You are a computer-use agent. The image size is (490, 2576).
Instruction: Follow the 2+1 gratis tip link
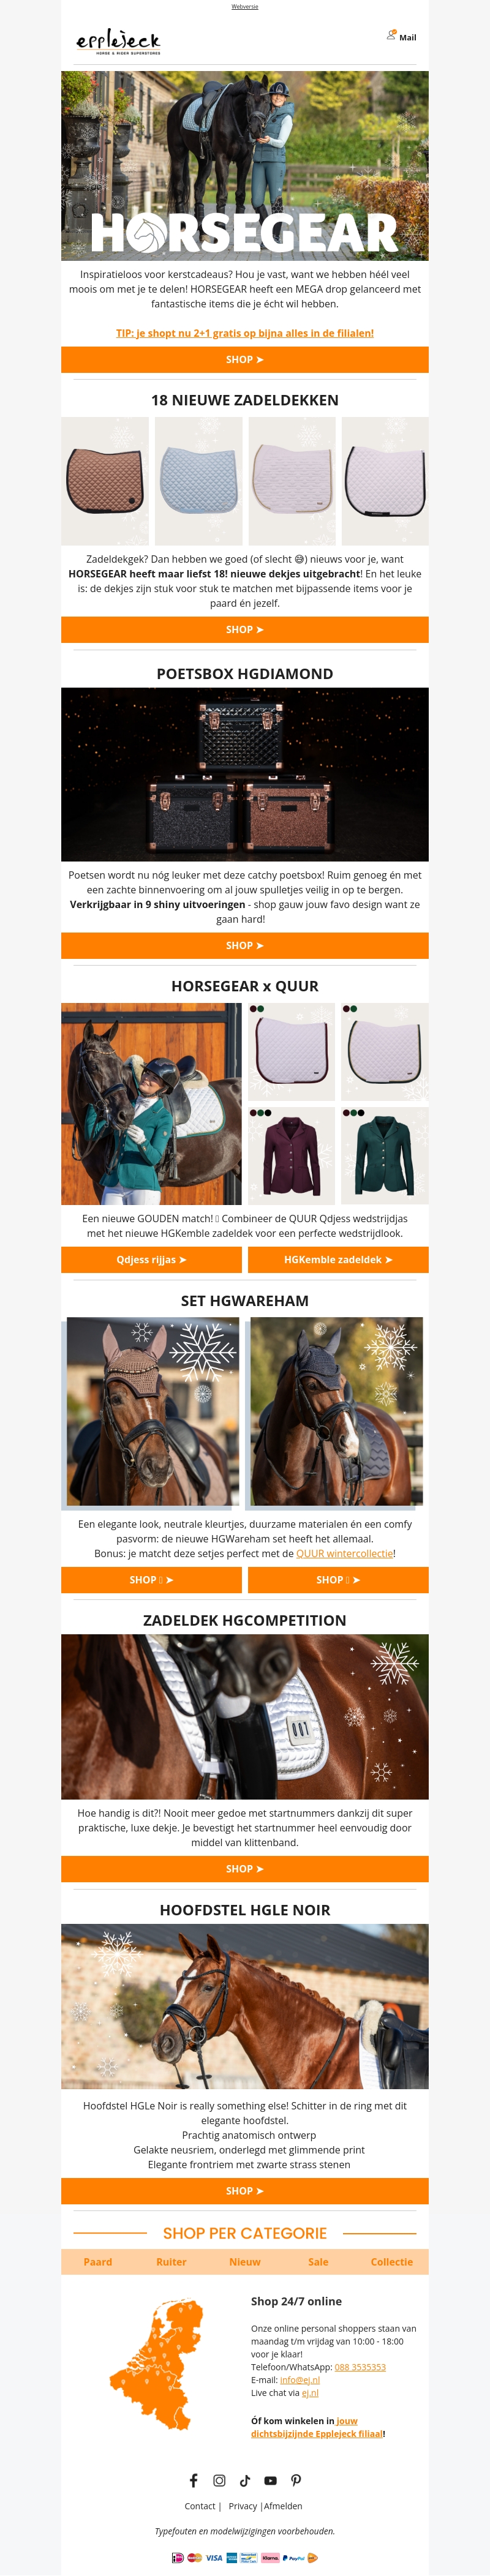pos(245,333)
